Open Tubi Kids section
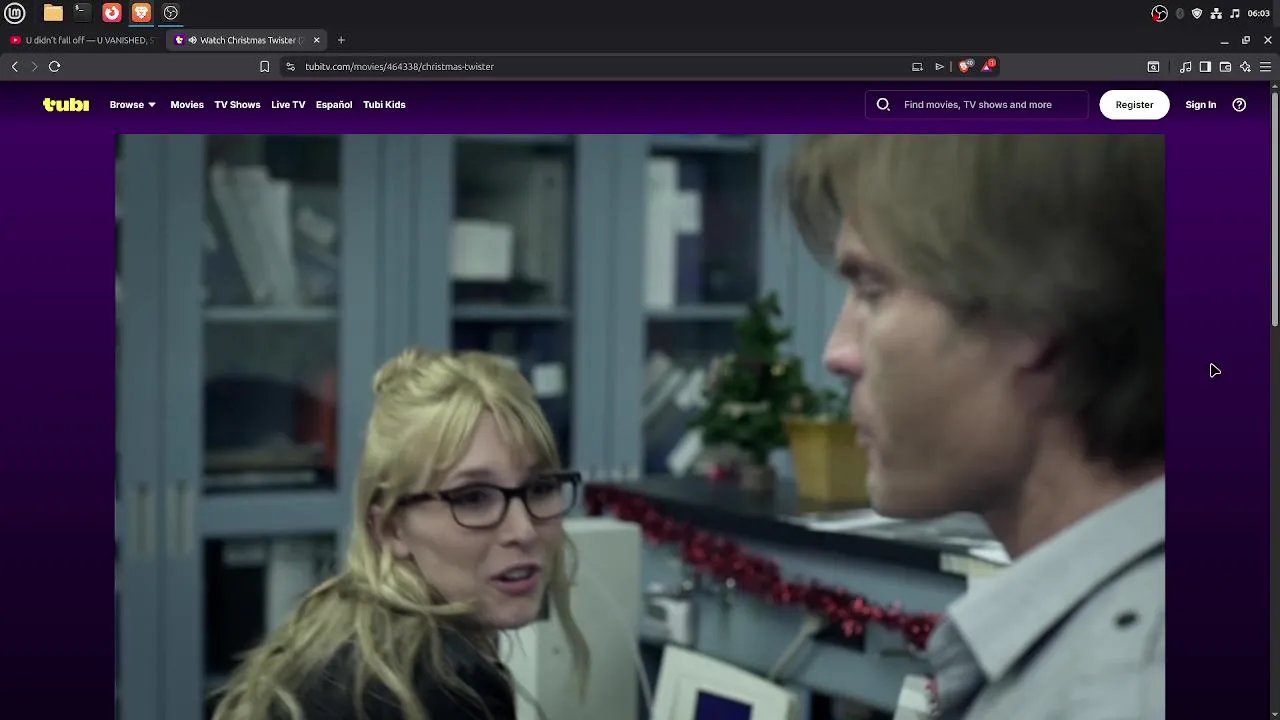 [x=384, y=104]
